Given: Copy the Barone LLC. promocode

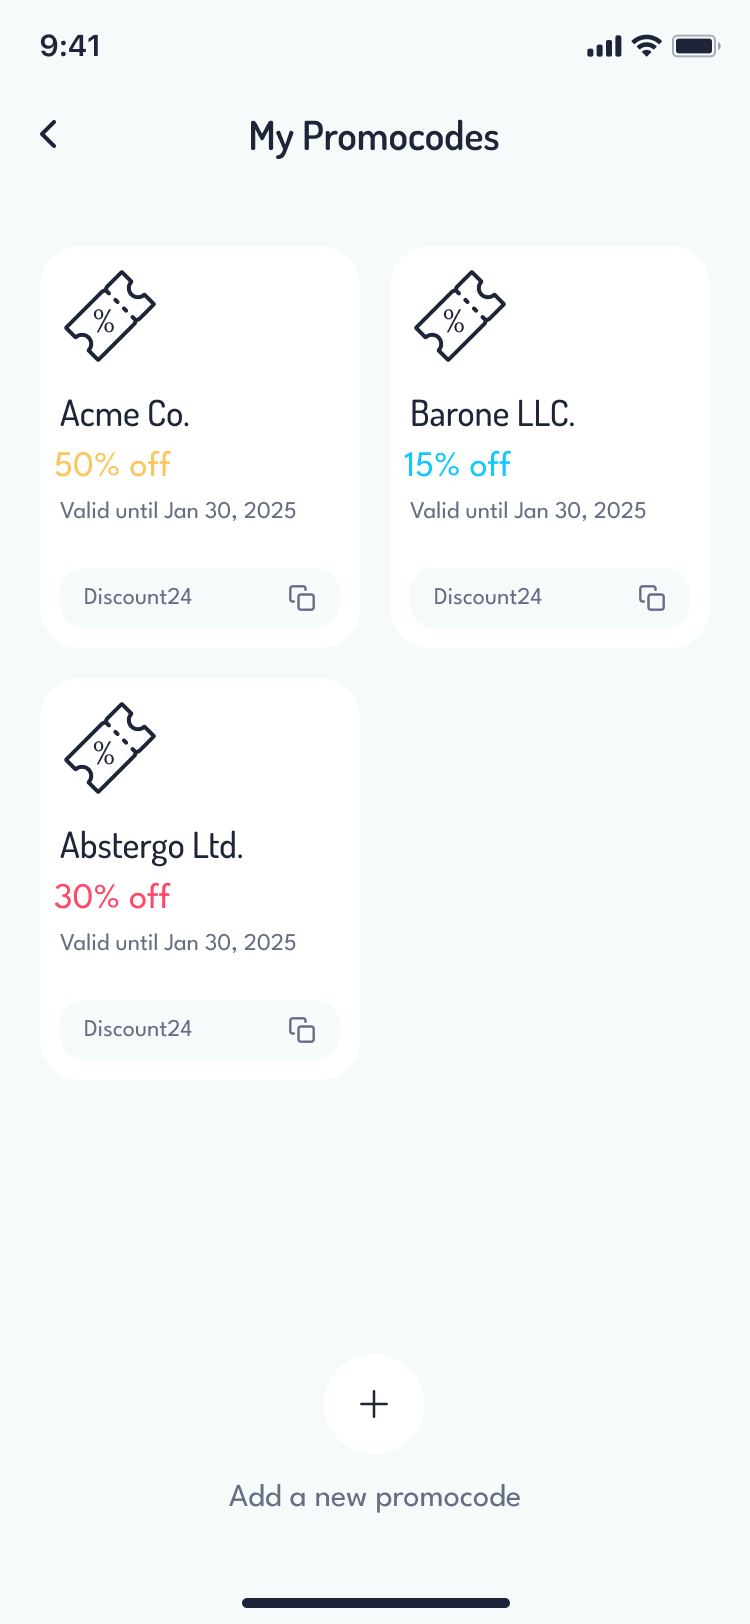Looking at the screenshot, I should coord(652,598).
